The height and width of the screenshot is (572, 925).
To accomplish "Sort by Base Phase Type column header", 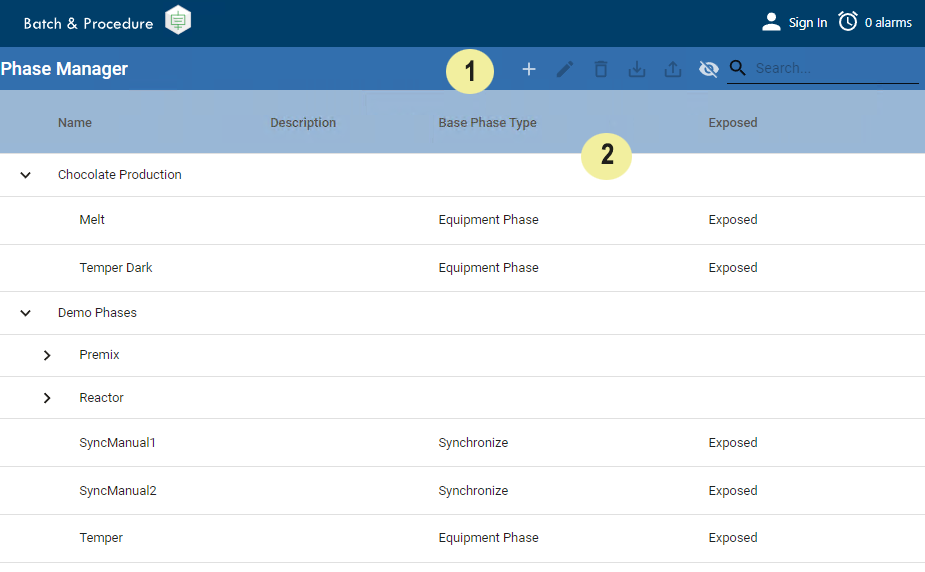I will pyautogui.click(x=487, y=123).
